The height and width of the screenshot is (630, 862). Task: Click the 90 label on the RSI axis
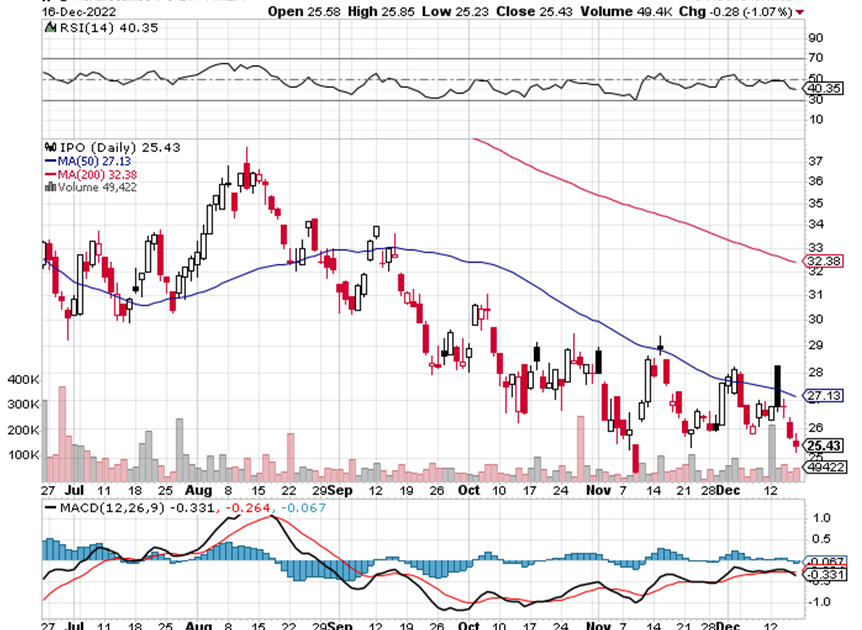[x=816, y=38]
